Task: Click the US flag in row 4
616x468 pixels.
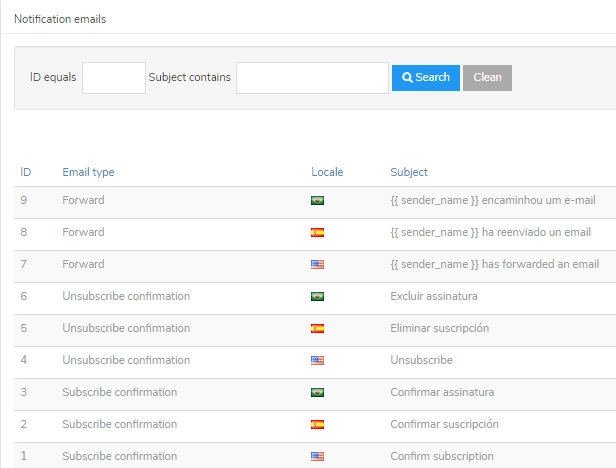Action: pyautogui.click(x=317, y=360)
